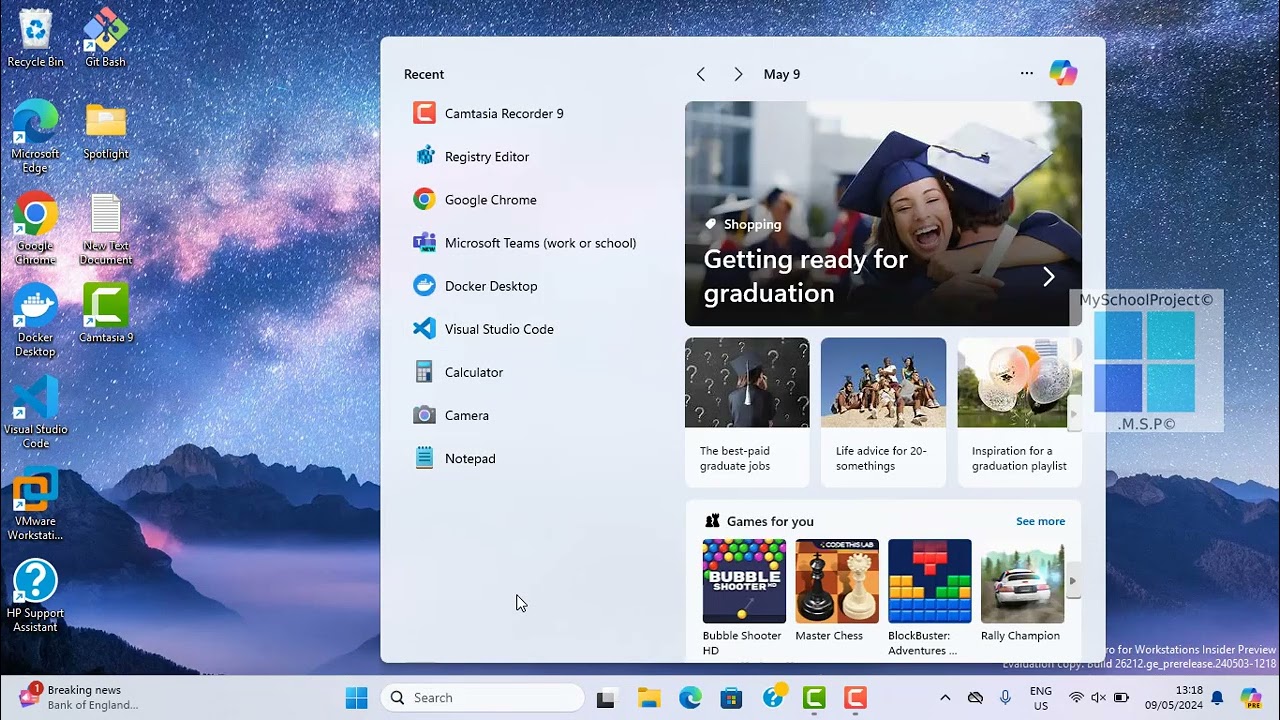Open Master Chess game
This screenshot has height=720, width=1280.
(837, 591)
